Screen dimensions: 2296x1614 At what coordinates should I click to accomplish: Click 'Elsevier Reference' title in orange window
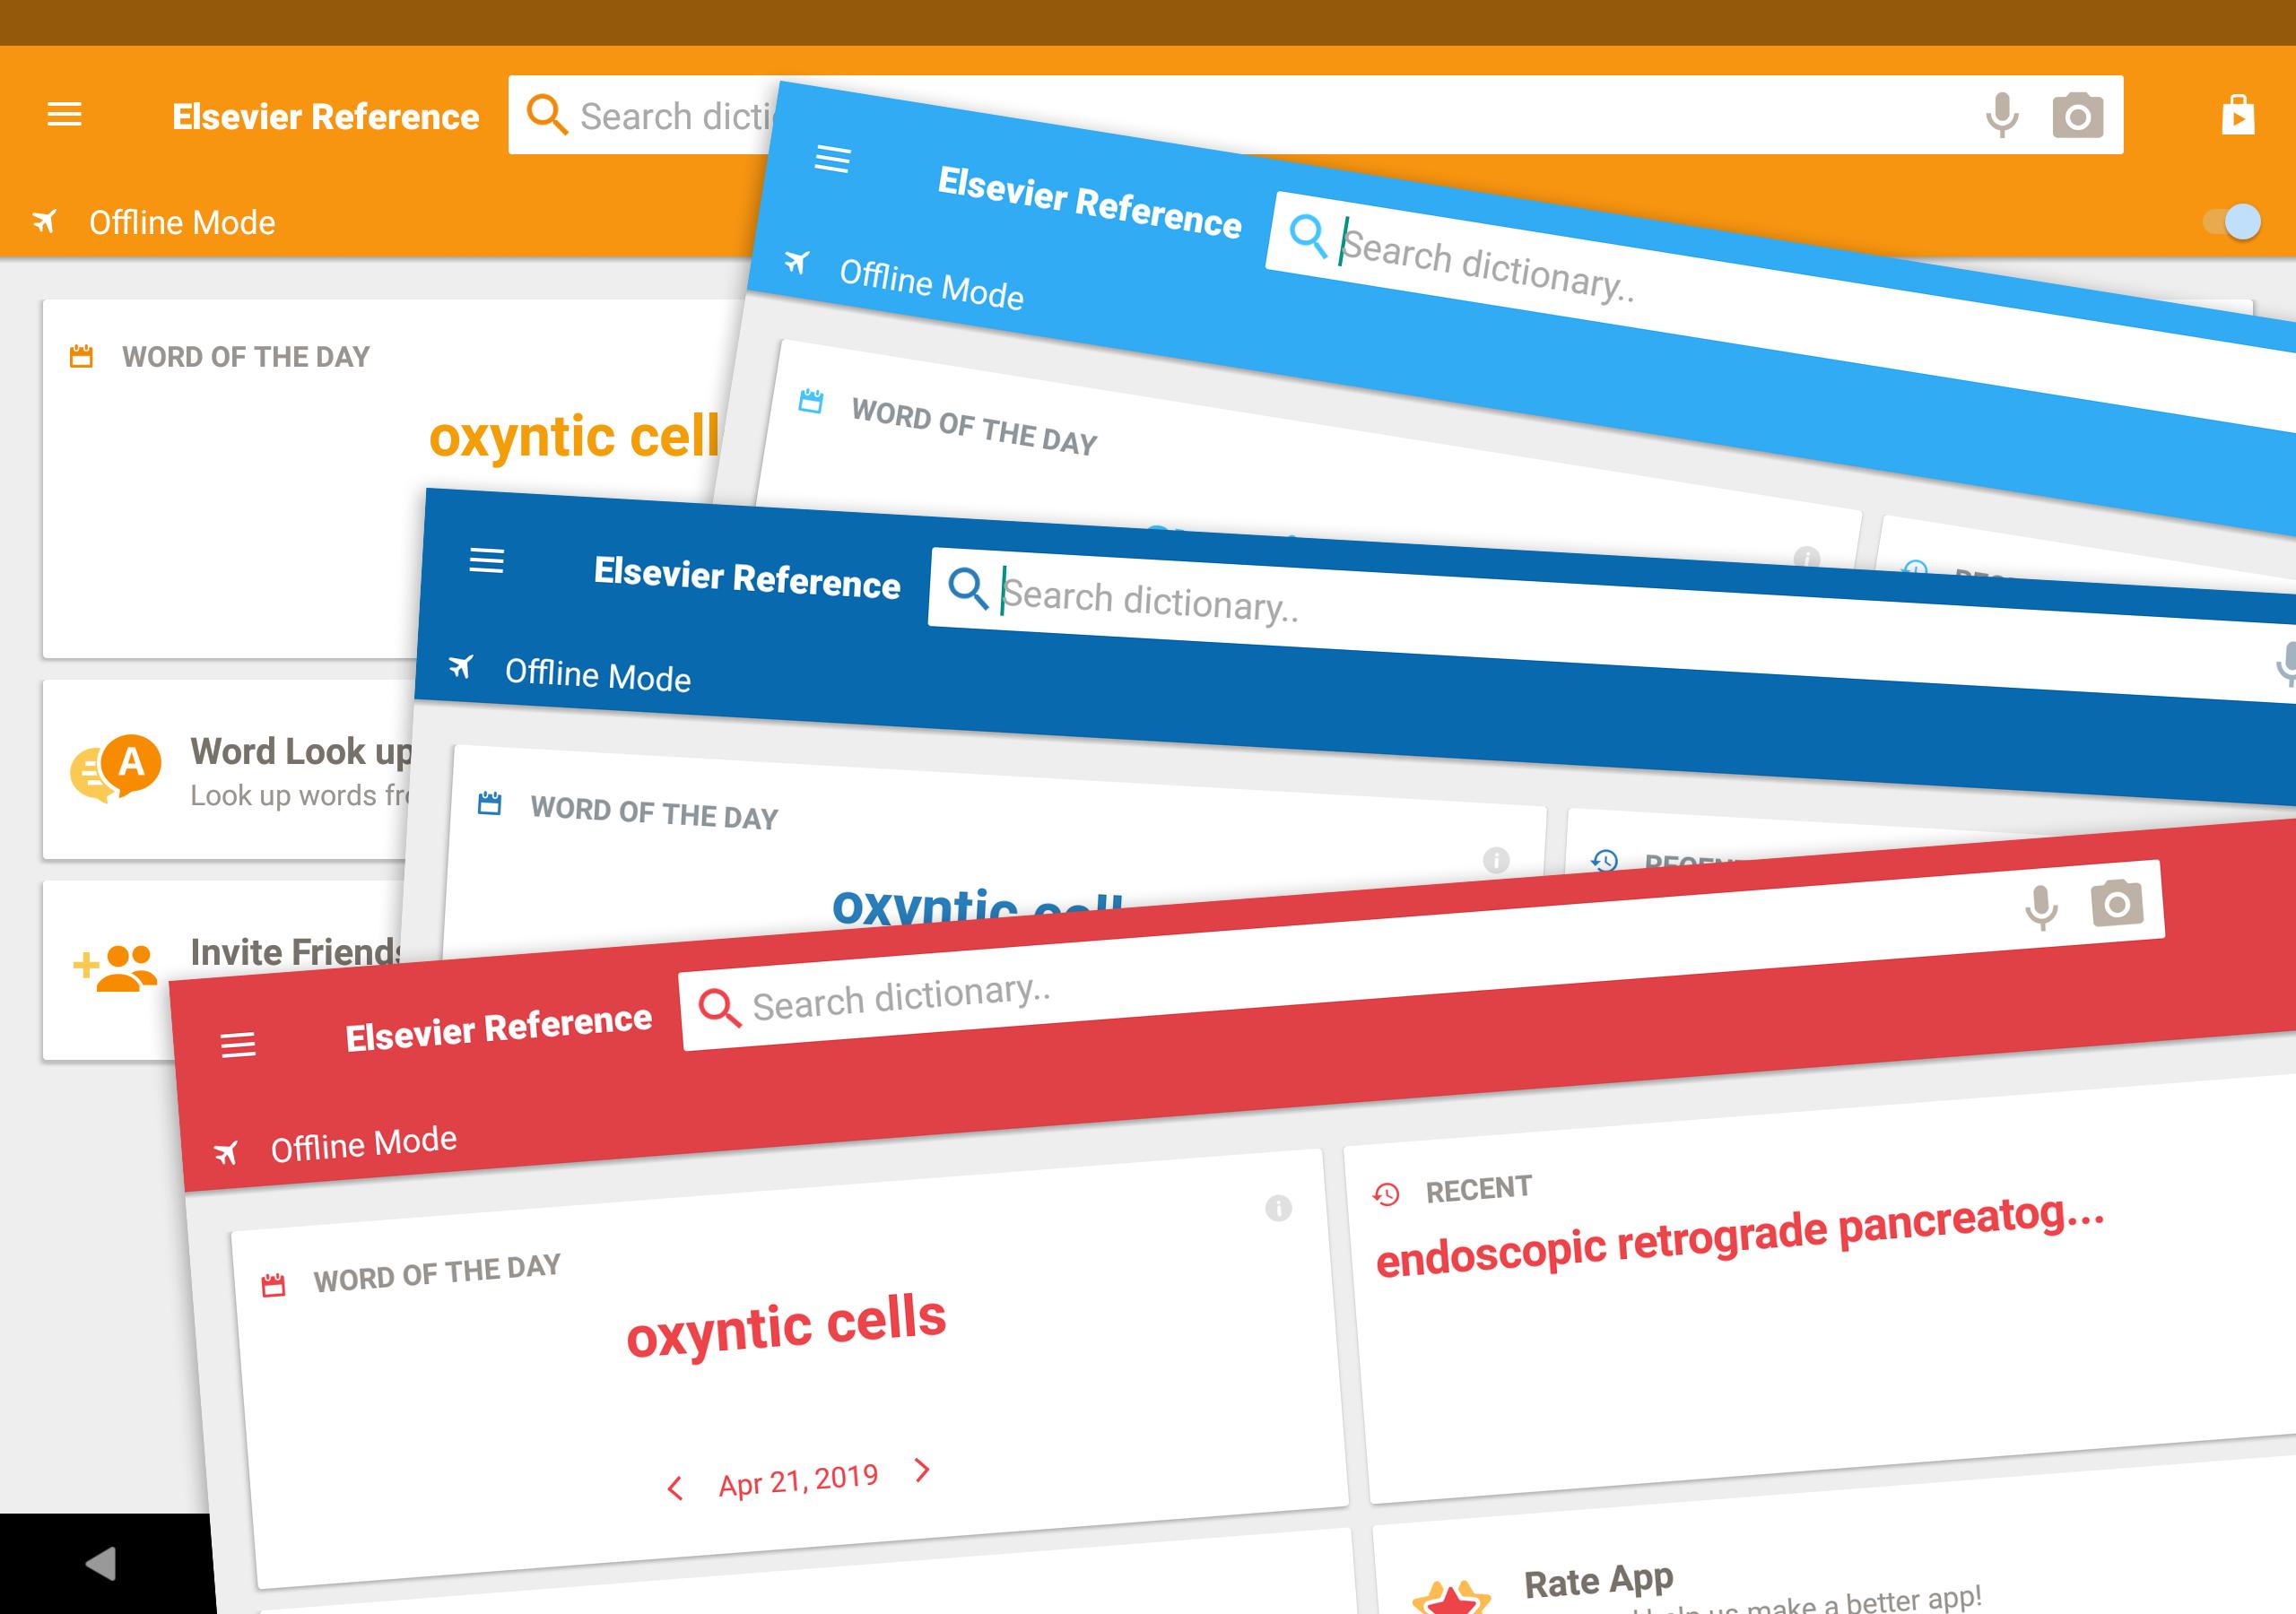326,117
